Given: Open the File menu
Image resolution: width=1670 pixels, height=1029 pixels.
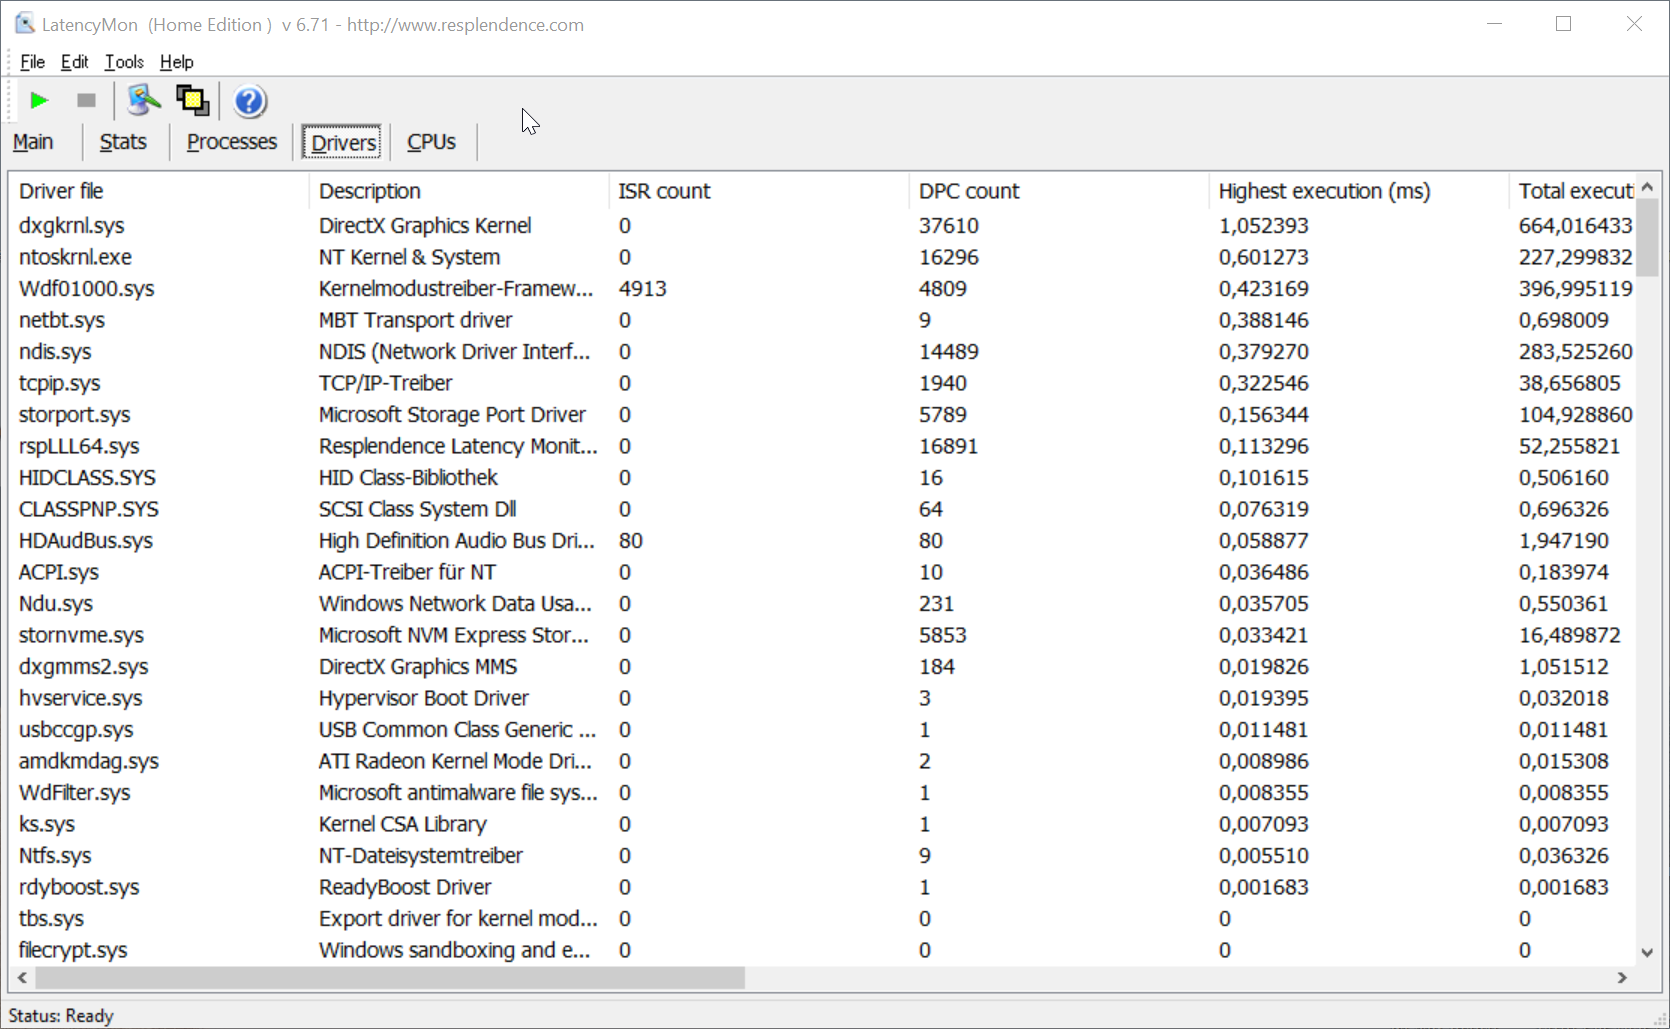Looking at the screenshot, I should click(32, 62).
